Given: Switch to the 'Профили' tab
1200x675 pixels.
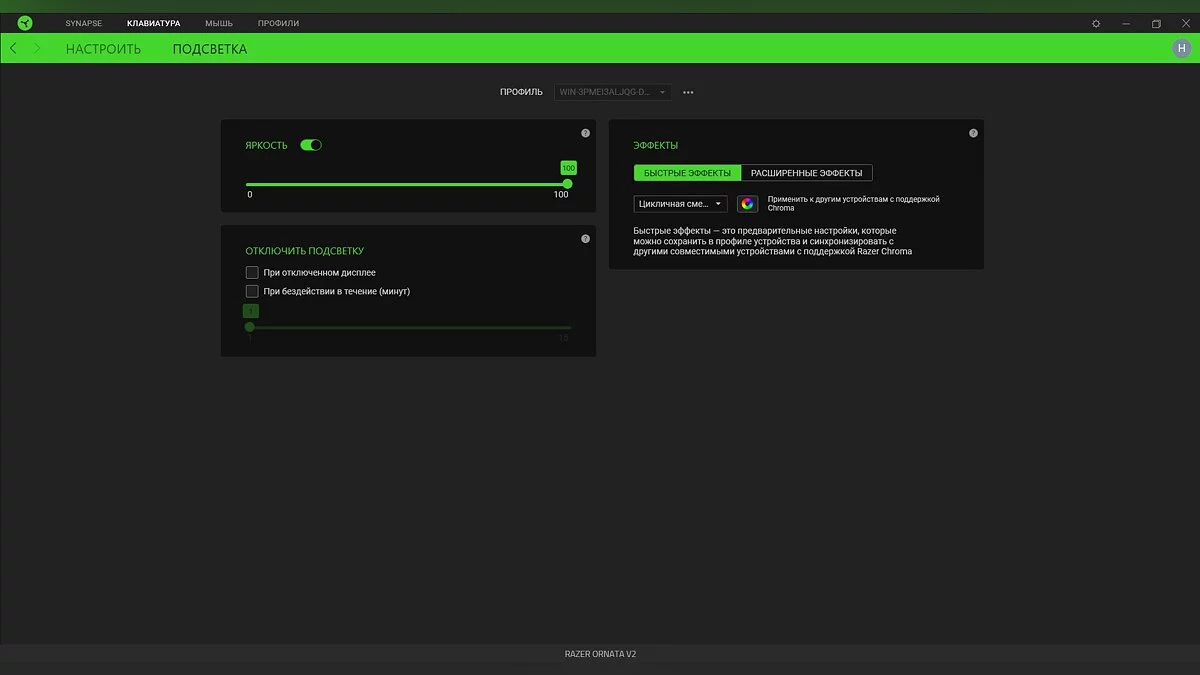Looking at the screenshot, I should [278, 23].
